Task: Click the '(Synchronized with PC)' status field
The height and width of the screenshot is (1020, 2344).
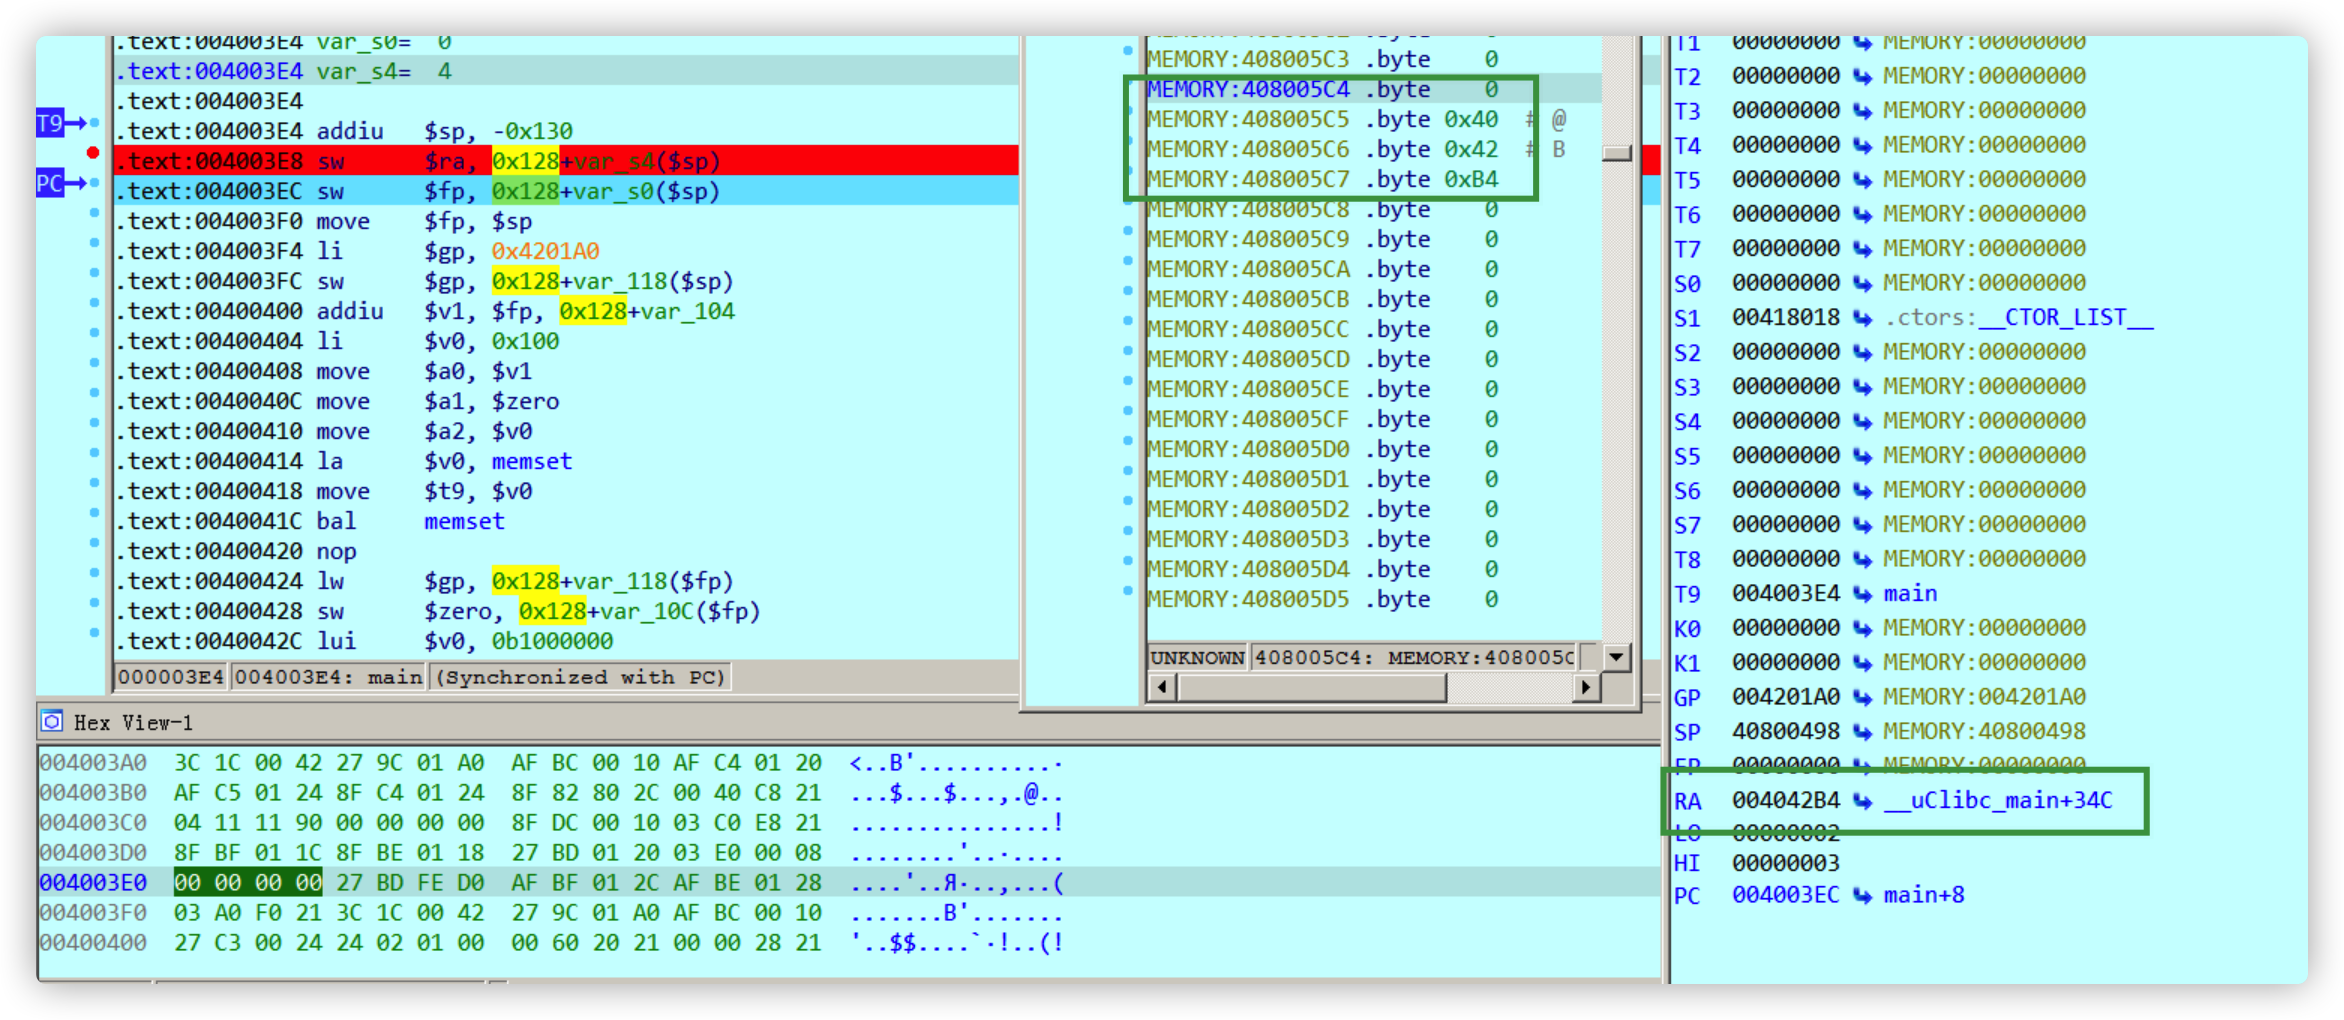Action: (581, 677)
